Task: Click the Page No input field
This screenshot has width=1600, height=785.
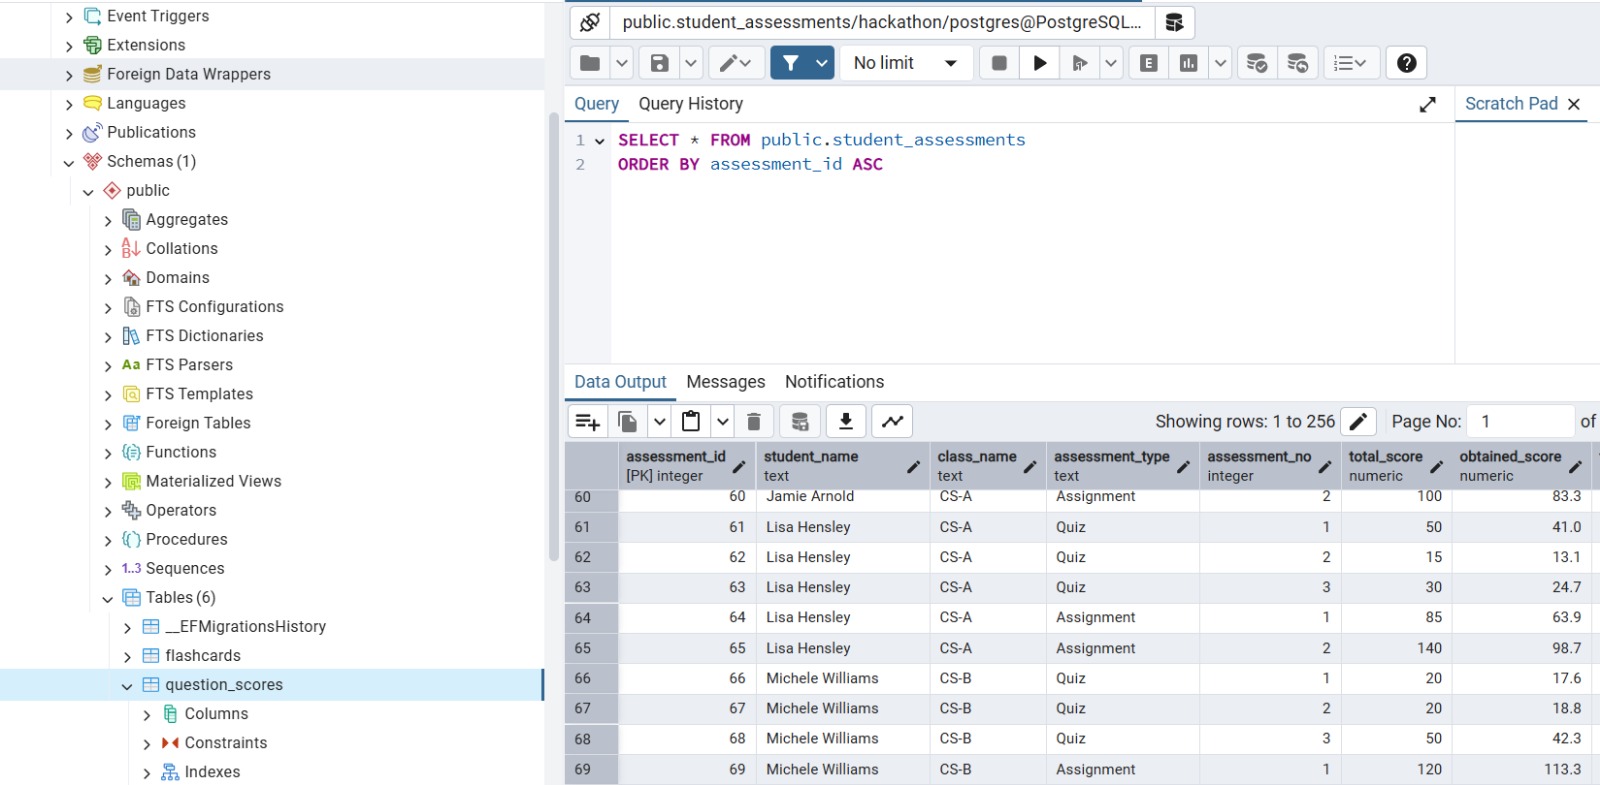Action: pos(1522,421)
